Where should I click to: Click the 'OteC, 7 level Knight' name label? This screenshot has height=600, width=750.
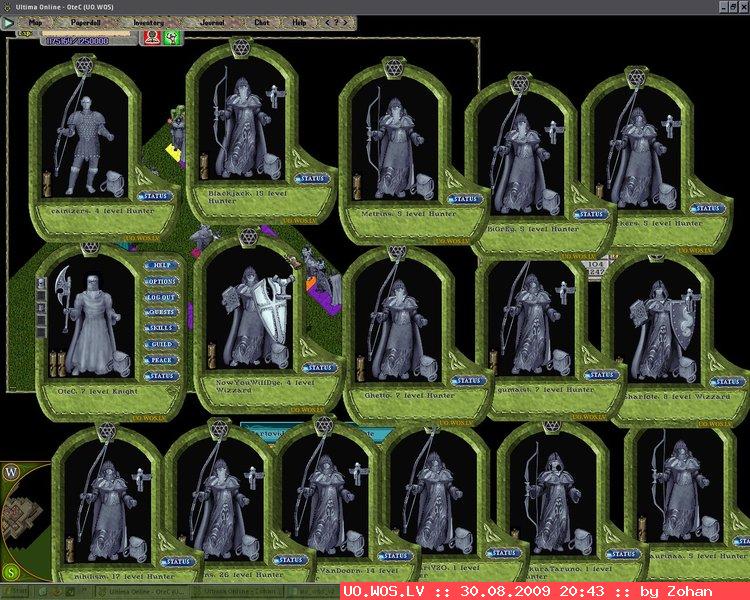[98, 391]
